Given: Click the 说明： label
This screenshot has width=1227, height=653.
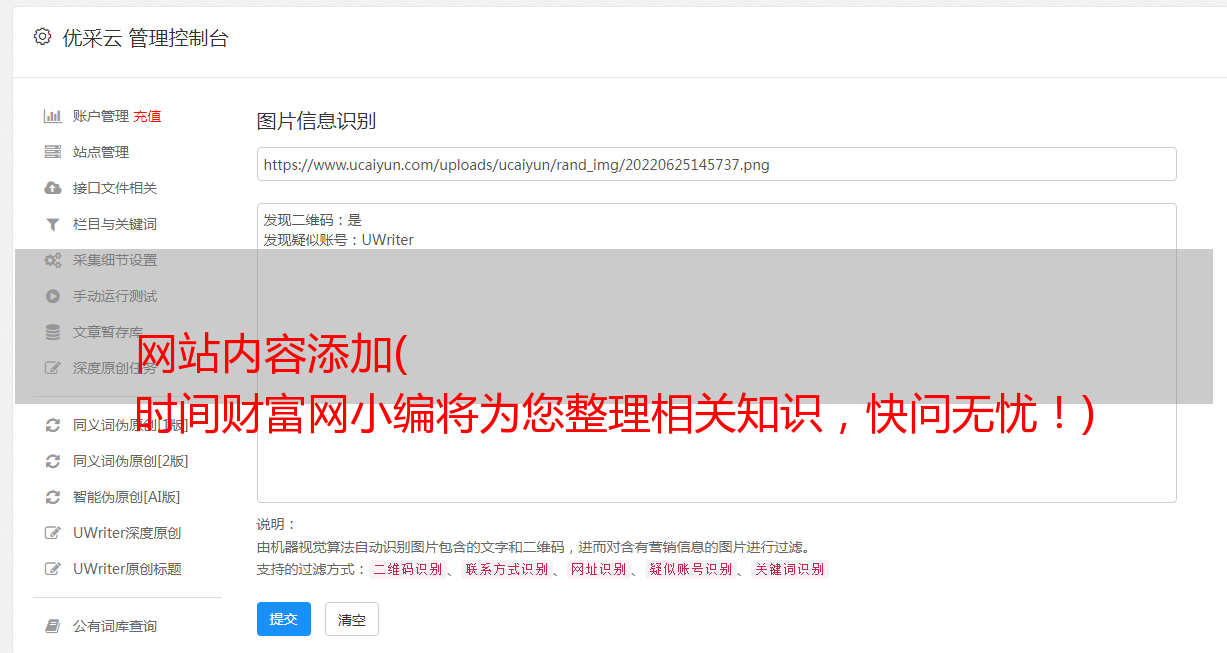Looking at the screenshot, I should (x=276, y=524).
